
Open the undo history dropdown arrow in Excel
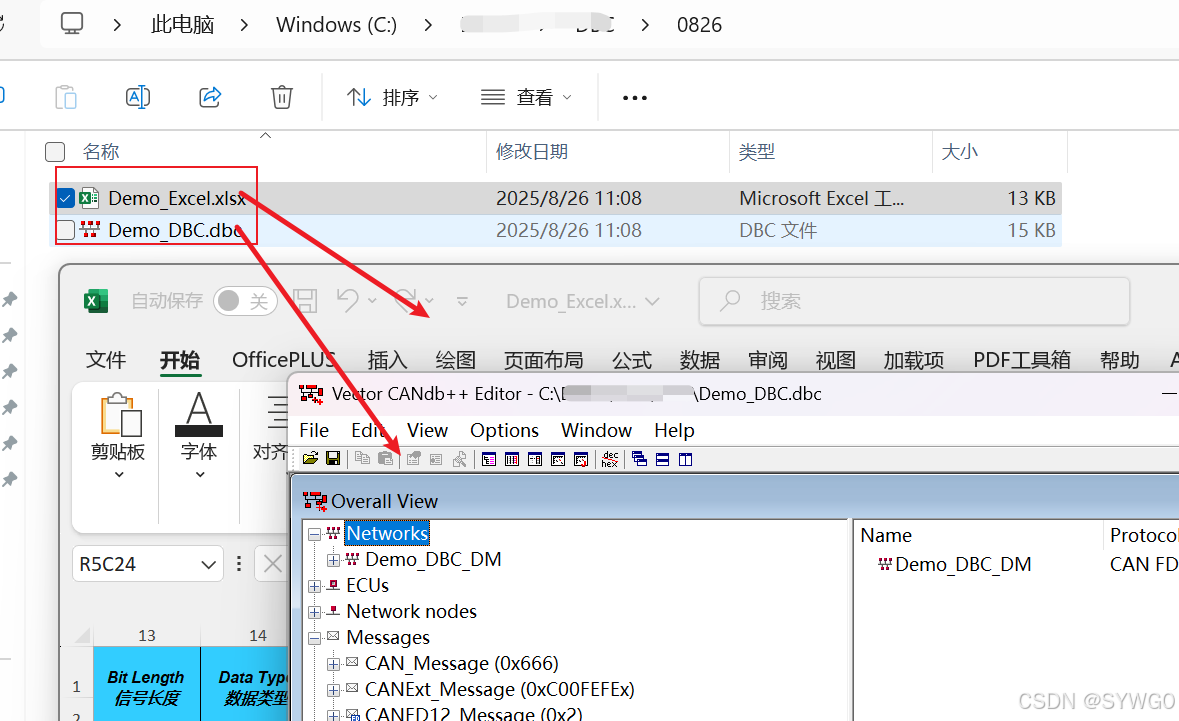pyautogui.click(x=372, y=301)
